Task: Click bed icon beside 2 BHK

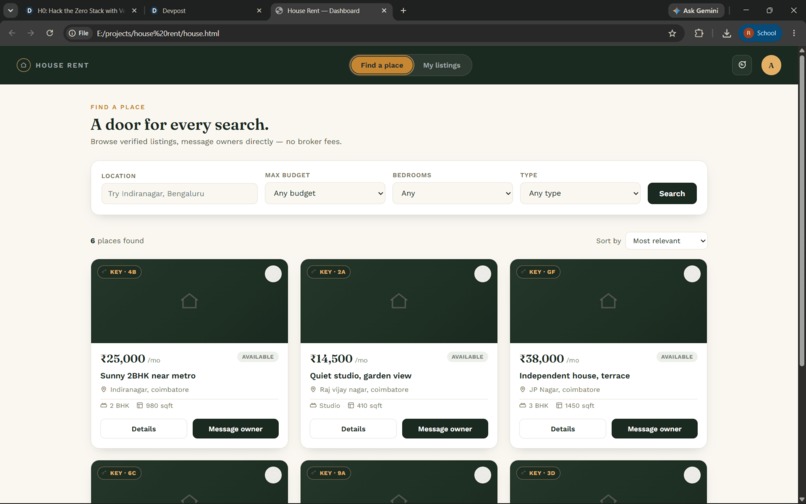Action: click(103, 405)
